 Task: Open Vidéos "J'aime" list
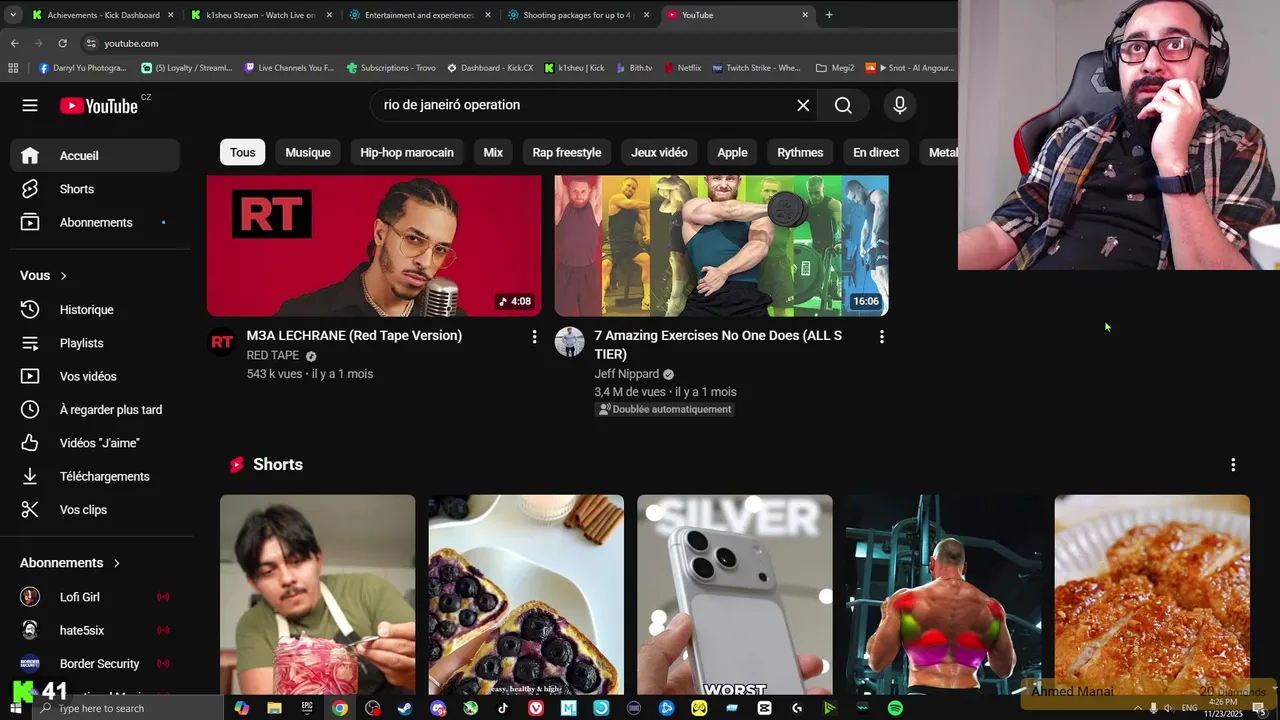(95, 443)
